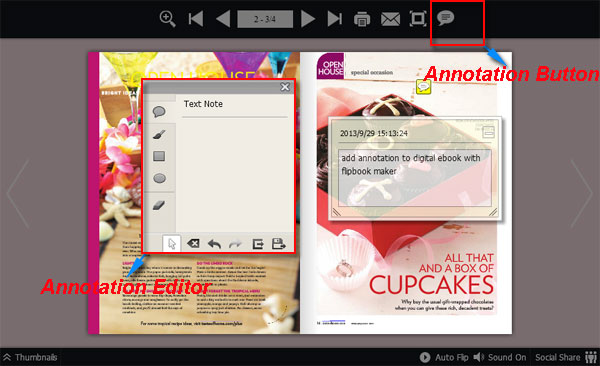This screenshot has width=600, height=366.
Task: Undo the last annotation action
Action: (214, 243)
